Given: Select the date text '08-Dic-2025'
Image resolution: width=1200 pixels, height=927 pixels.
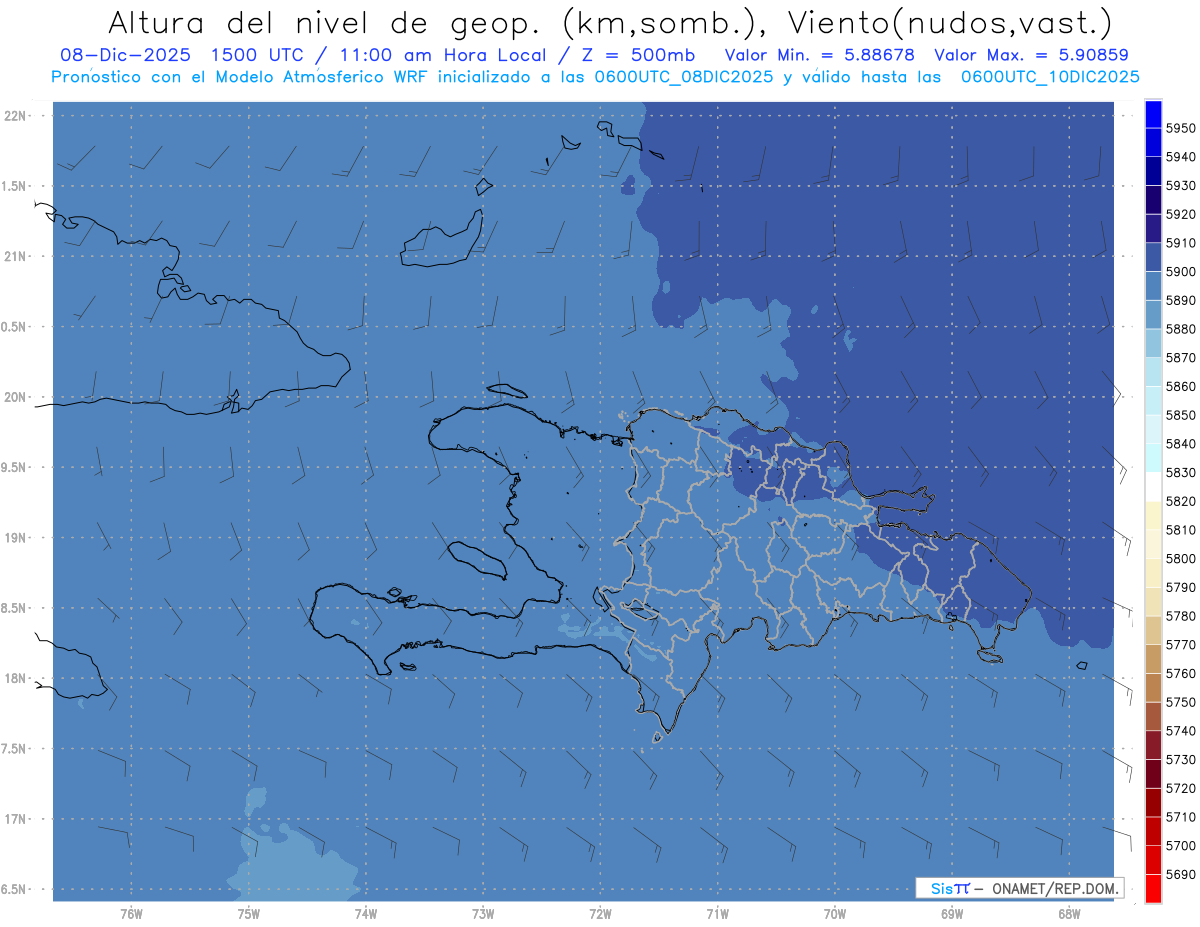Looking at the screenshot, I should [125, 55].
